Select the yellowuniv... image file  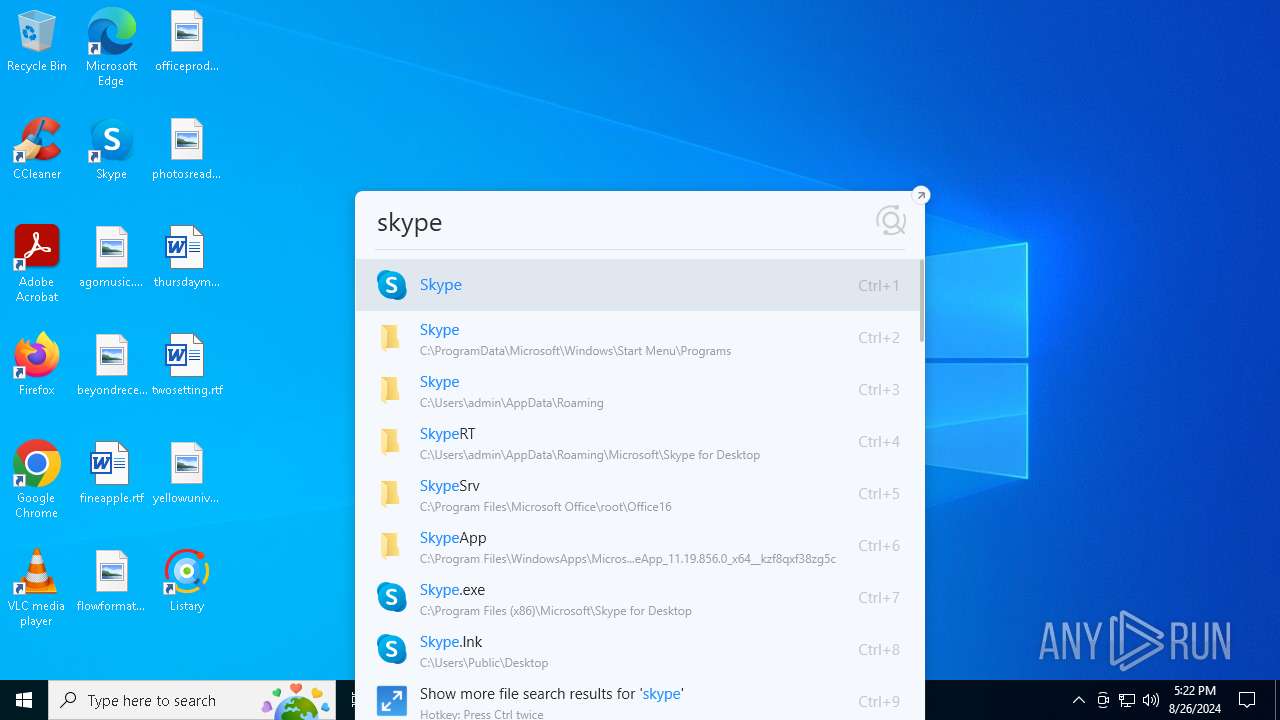pyautogui.click(x=187, y=473)
